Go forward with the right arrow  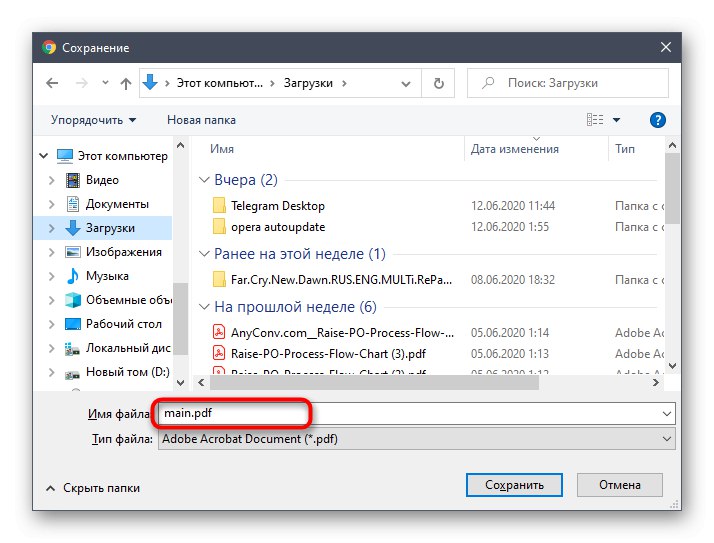point(82,83)
